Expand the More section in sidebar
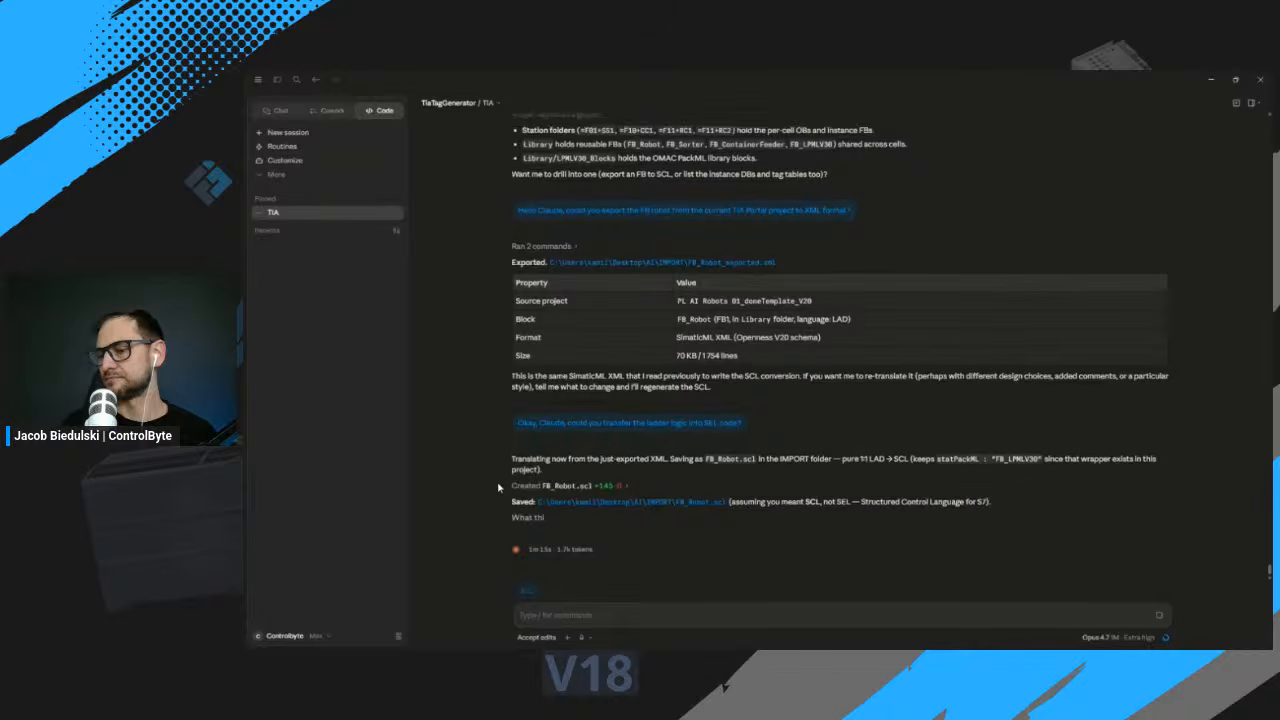The width and height of the screenshot is (1280, 720). [271, 174]
